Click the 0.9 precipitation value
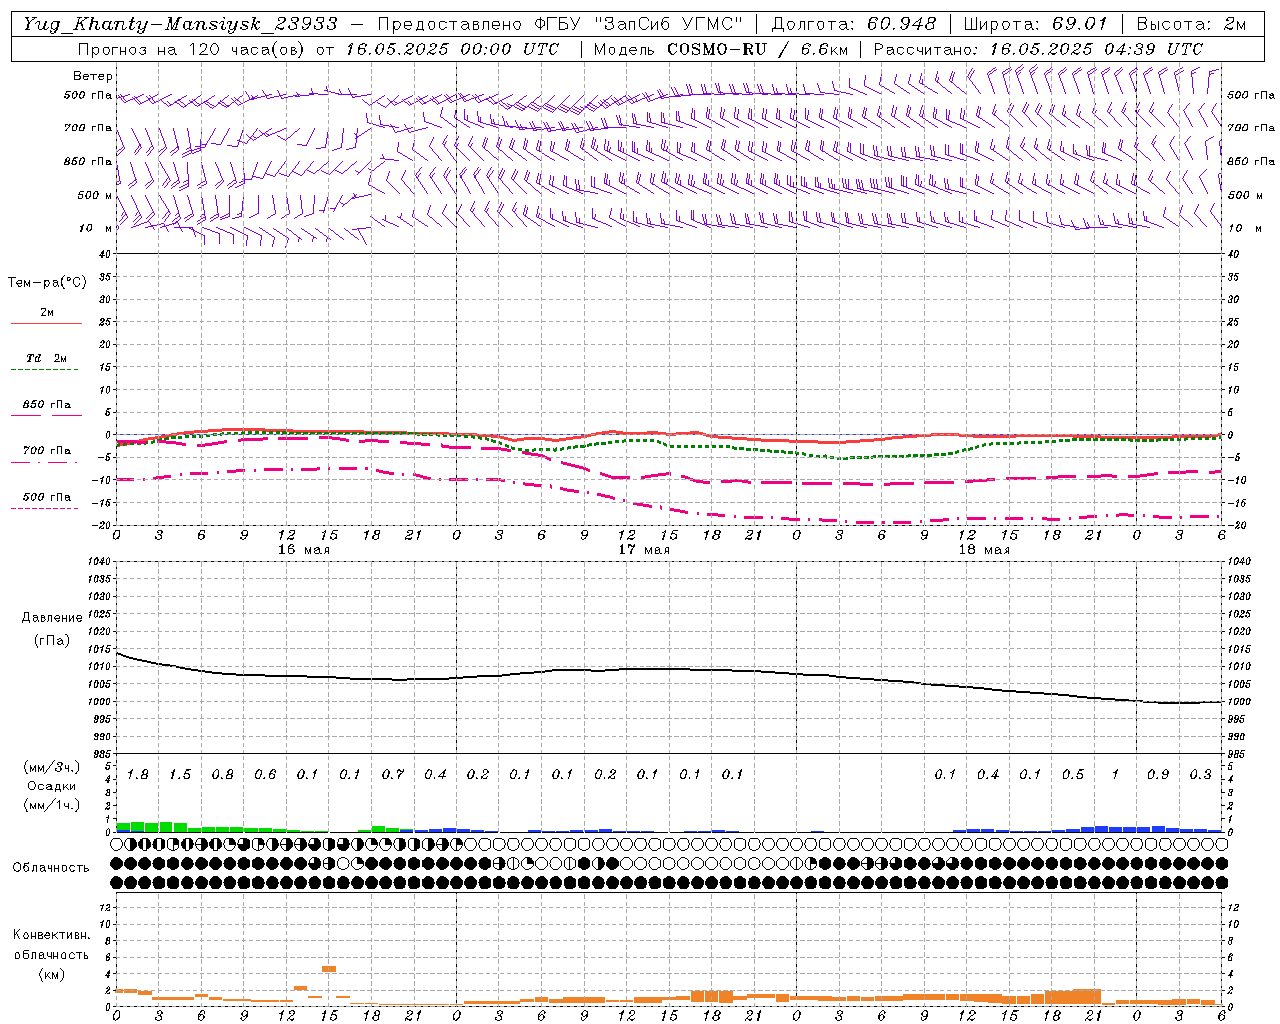 (x=1158, y=774)
